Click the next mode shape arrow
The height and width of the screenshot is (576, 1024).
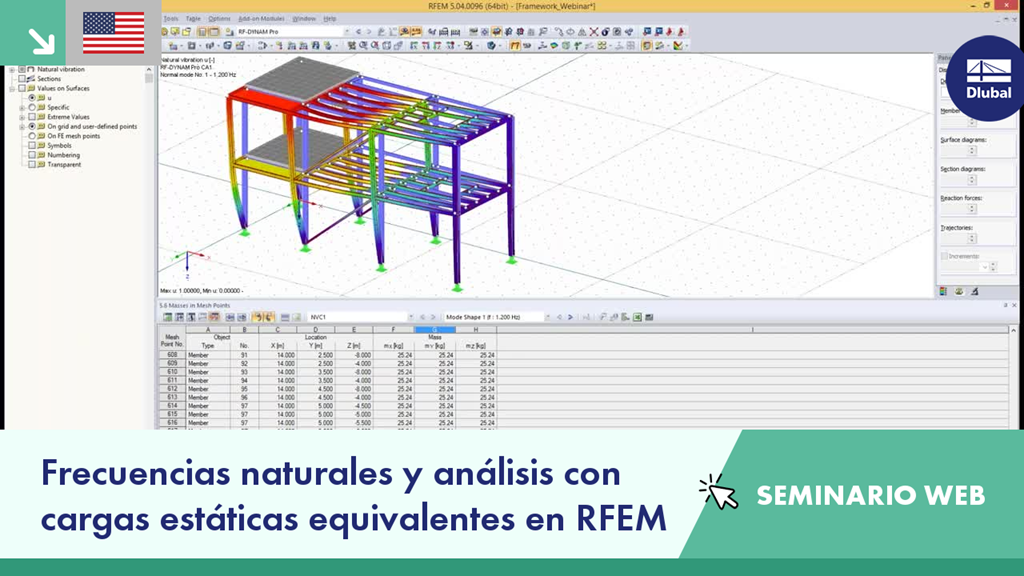tap(570, 317)
